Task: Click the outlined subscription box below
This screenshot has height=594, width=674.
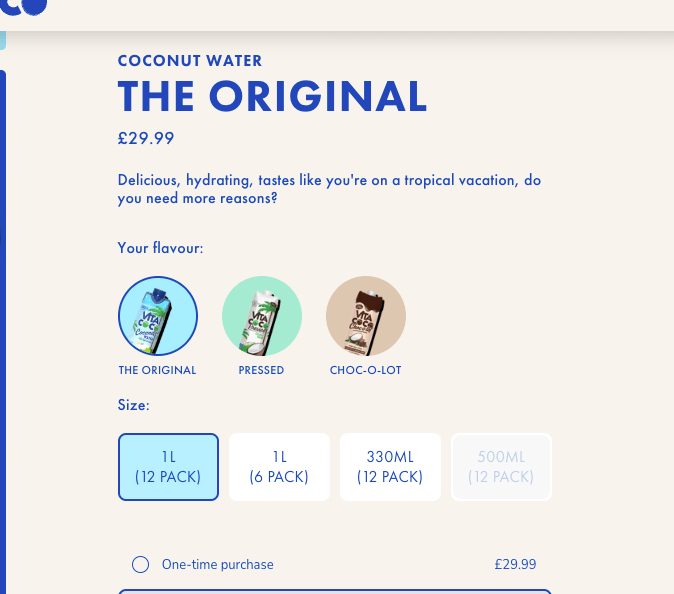Action: point(334,591)
